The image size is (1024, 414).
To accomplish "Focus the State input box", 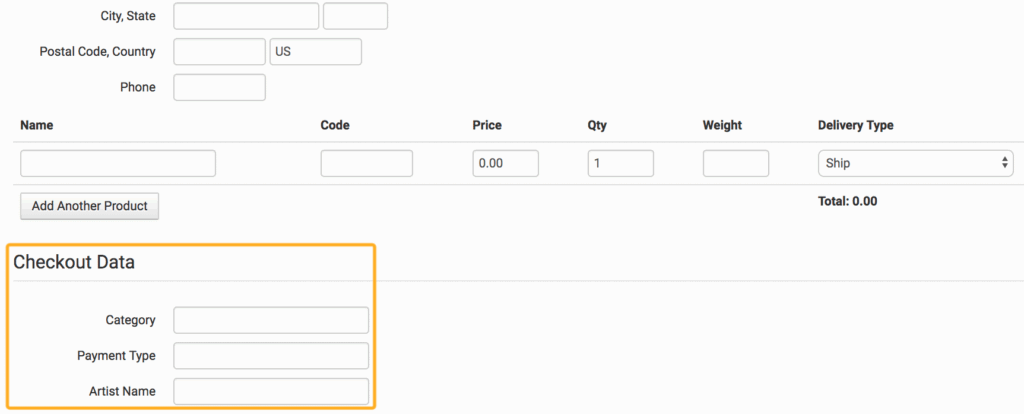I will click(x=355, y=16).
